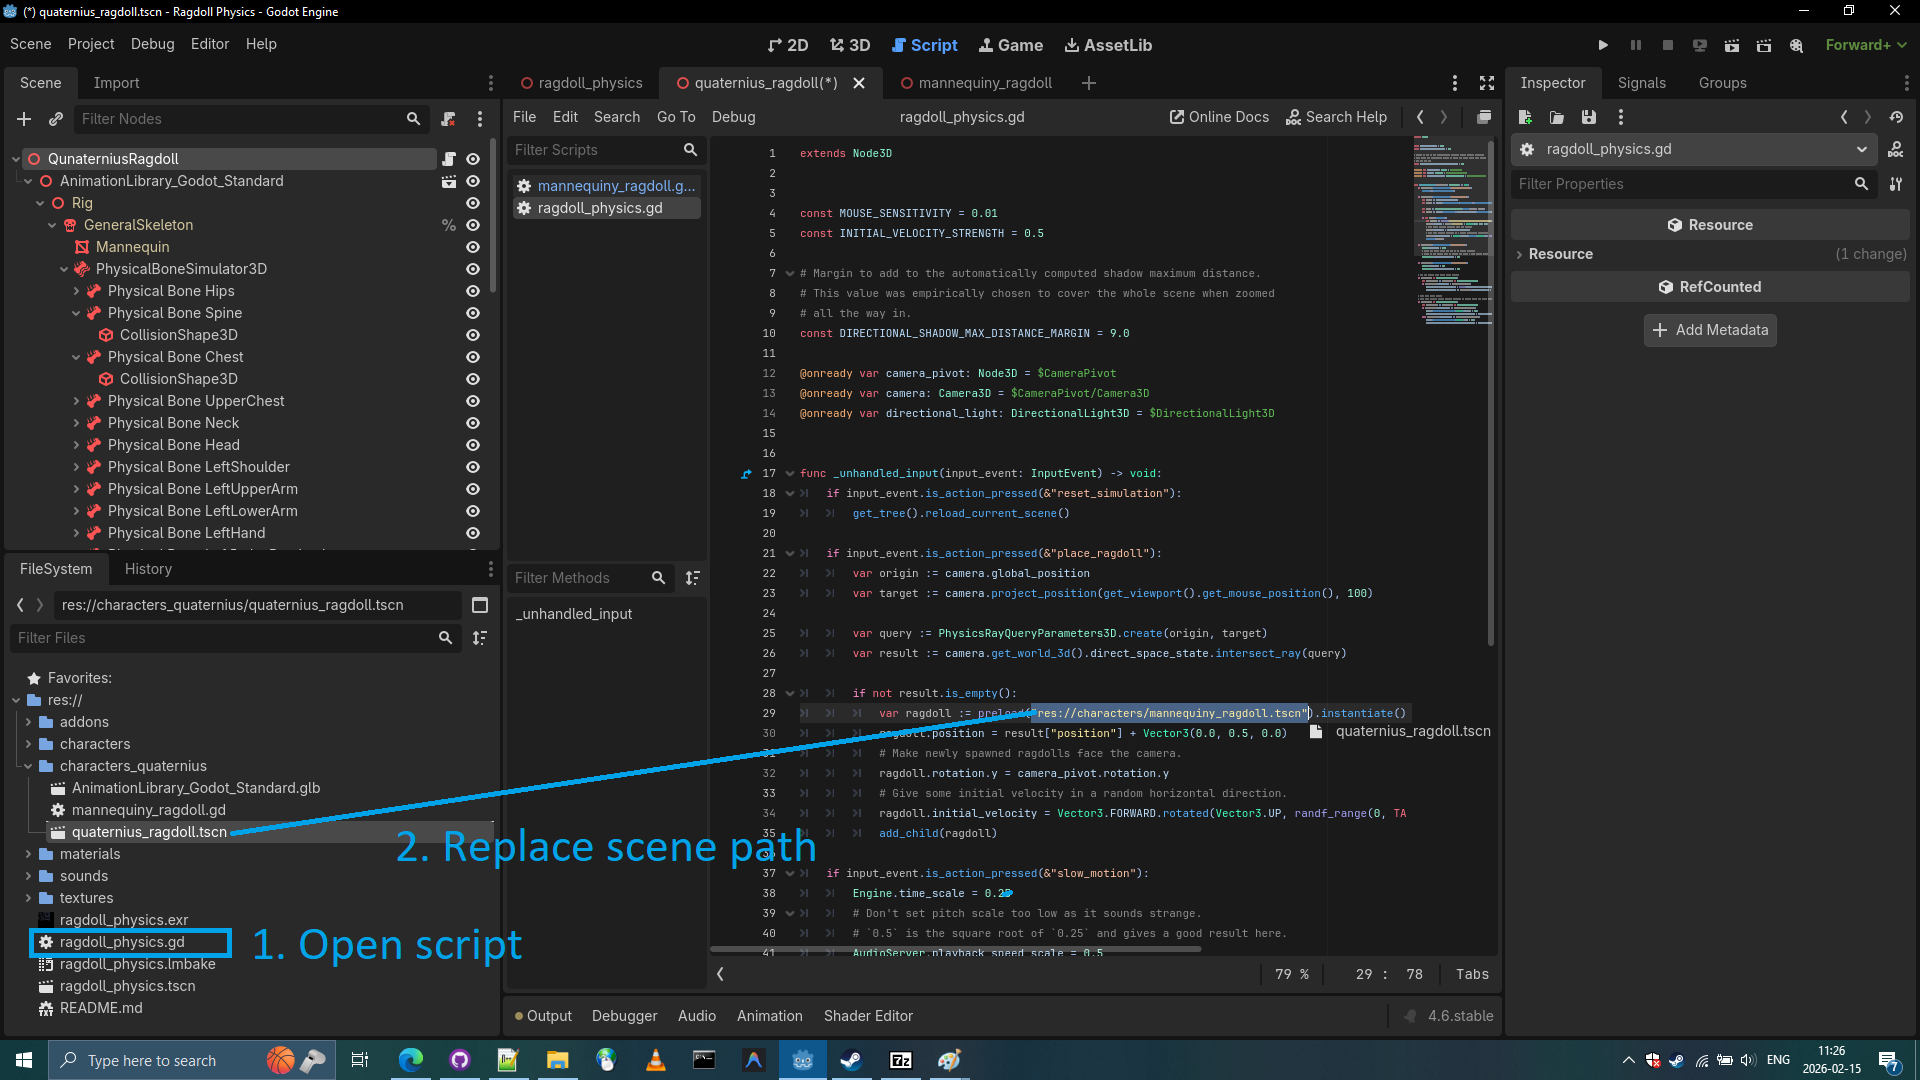Expand Physical Bone Hips tree node
1920x1080 pixels.
(76, 291)
